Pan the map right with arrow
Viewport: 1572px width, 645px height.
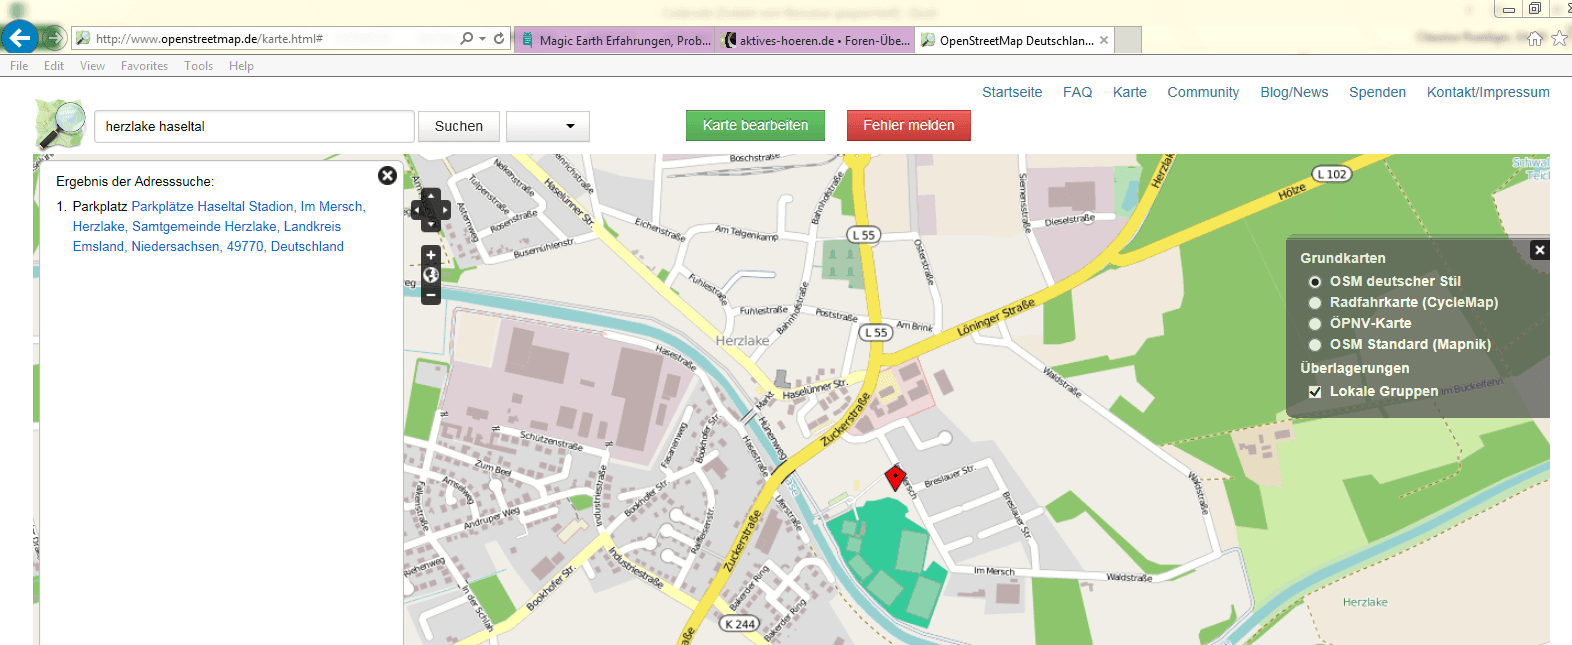tap(444, 210)
